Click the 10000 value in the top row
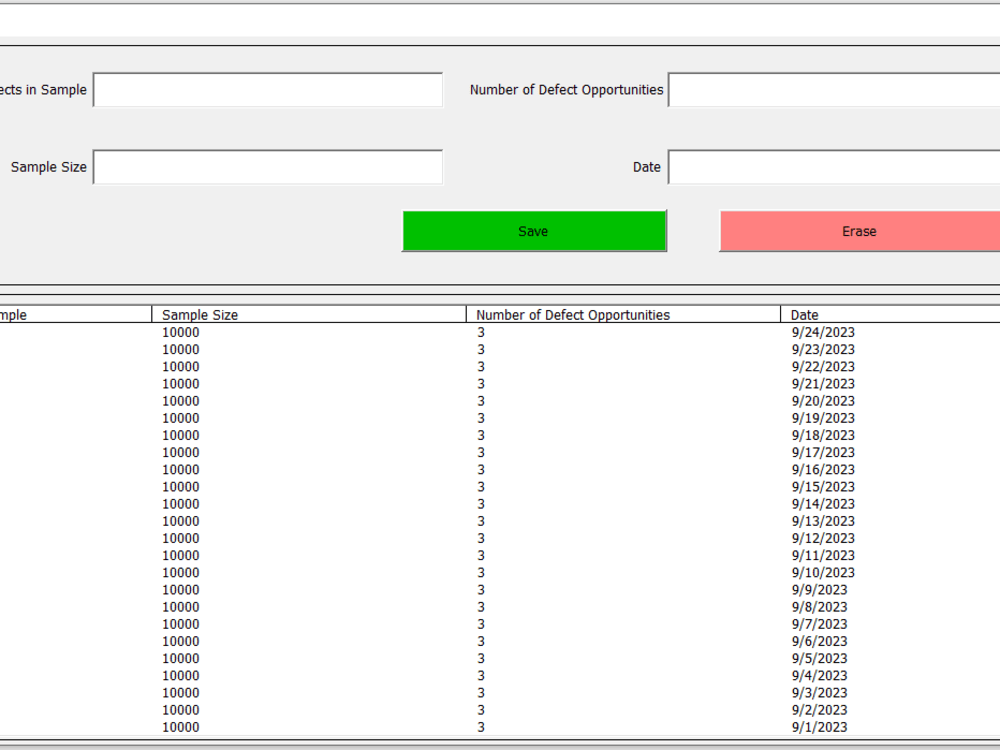 point(180,332)
